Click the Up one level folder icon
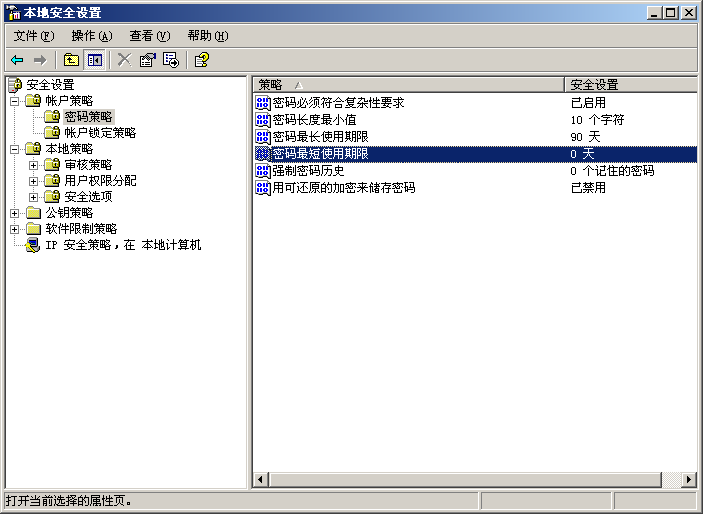This screenshot has height=514, width=703. coord(71,60)
